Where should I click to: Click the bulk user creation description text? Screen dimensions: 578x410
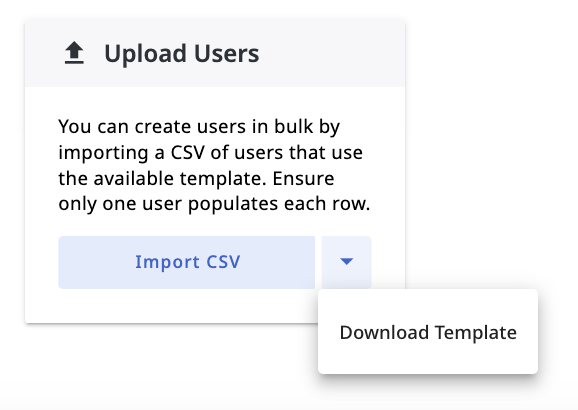click(x=214, y=165)
